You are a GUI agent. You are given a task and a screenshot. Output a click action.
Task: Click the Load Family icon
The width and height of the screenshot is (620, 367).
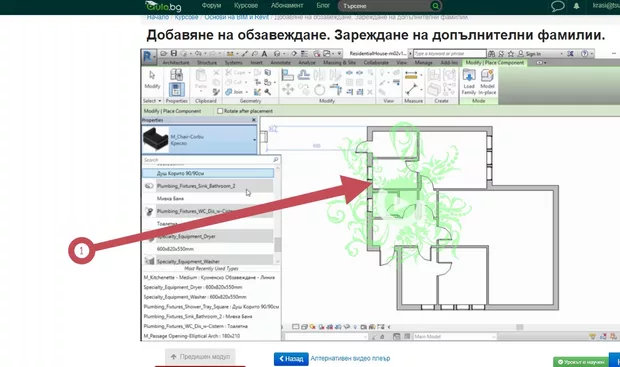[x=469, y=82]
